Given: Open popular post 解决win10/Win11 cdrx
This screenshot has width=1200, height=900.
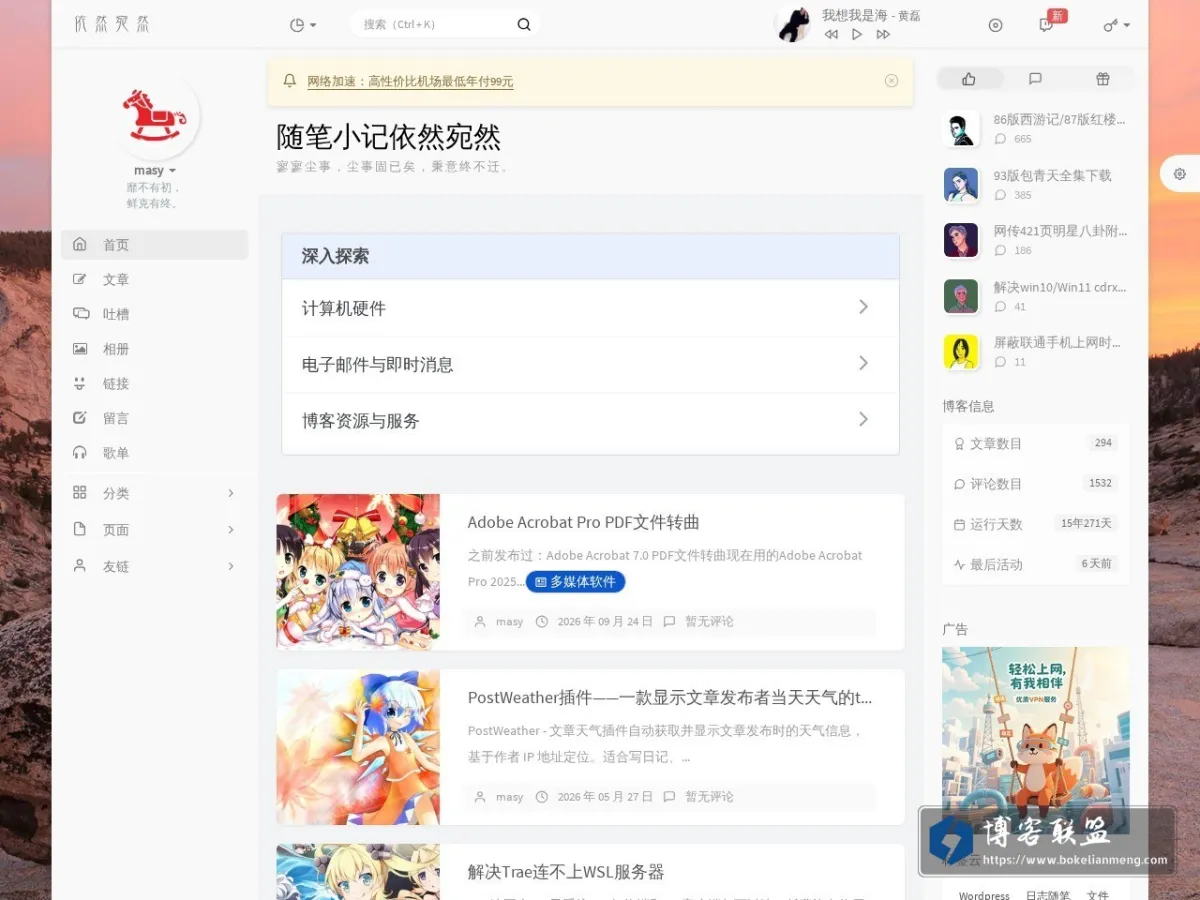Looking at the screenshot, I should point(1060,287).
